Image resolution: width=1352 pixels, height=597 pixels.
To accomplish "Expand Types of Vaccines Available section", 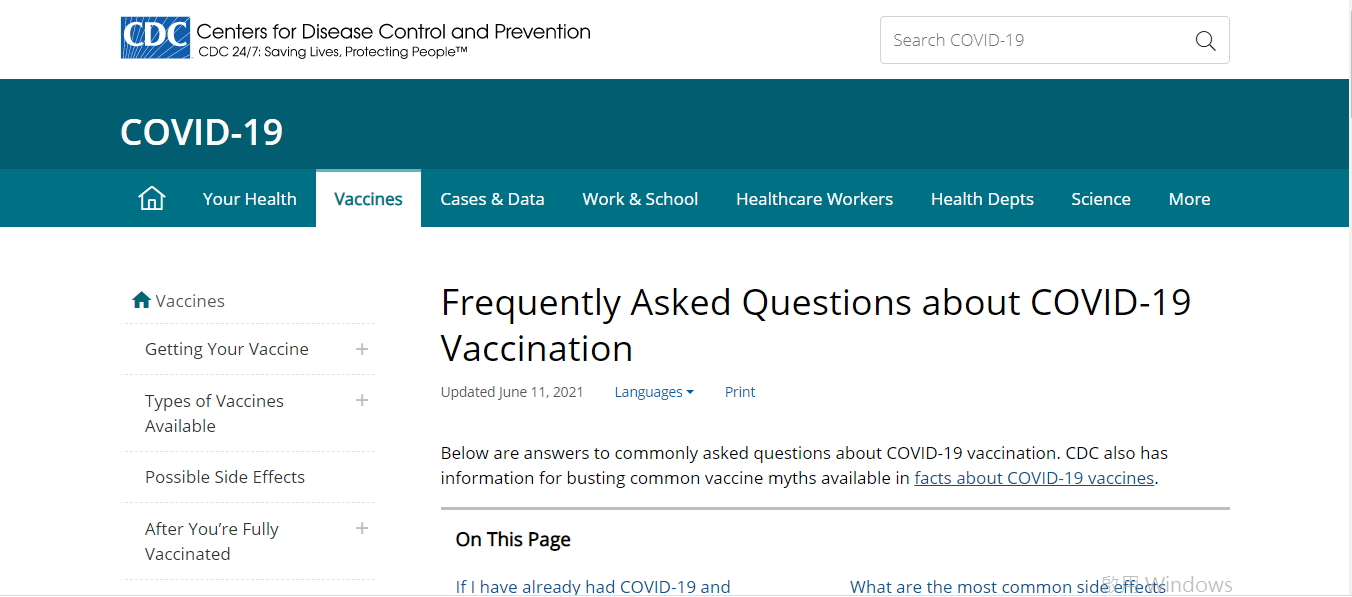I will click(362, 400).
